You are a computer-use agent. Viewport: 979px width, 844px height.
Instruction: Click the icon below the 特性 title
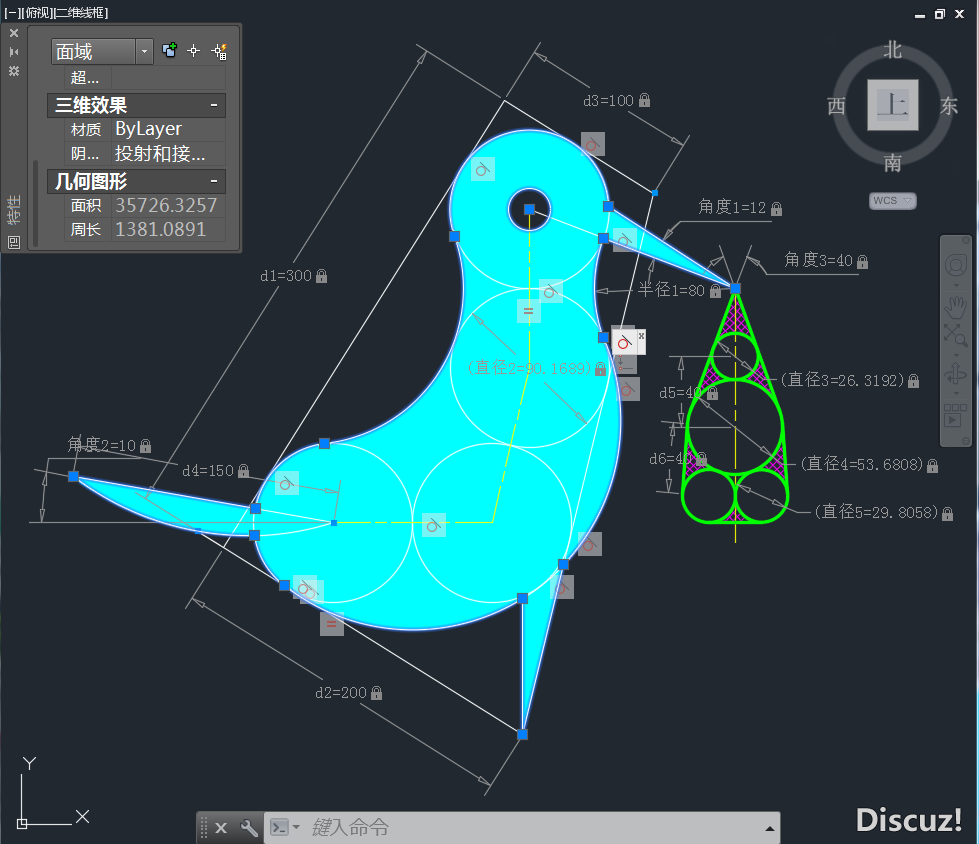(14, 242)
